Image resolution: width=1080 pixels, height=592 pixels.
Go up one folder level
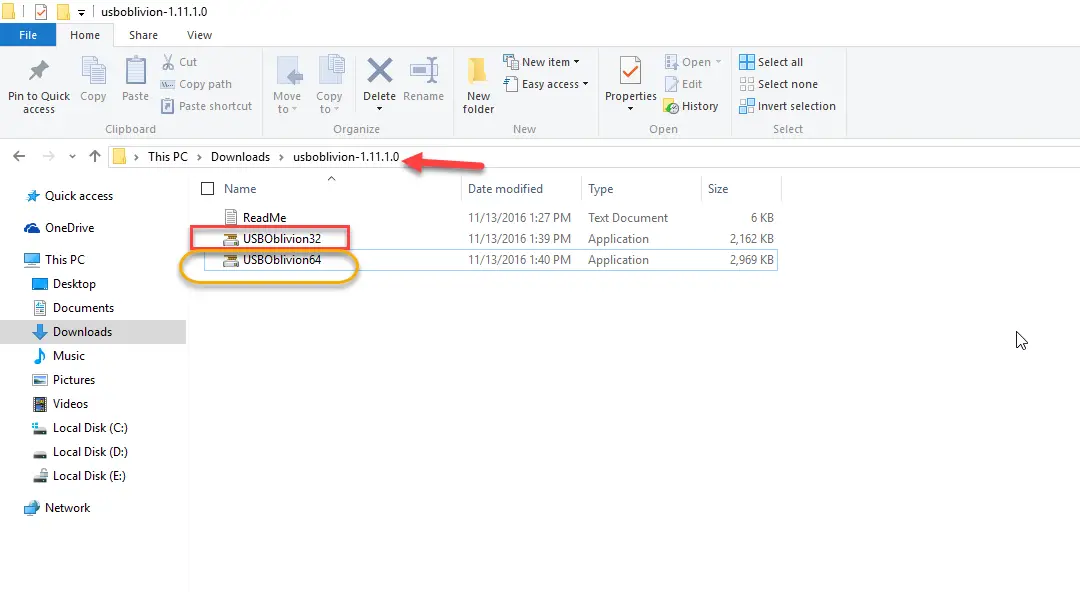pyautogui.click(x=95, y=156)
